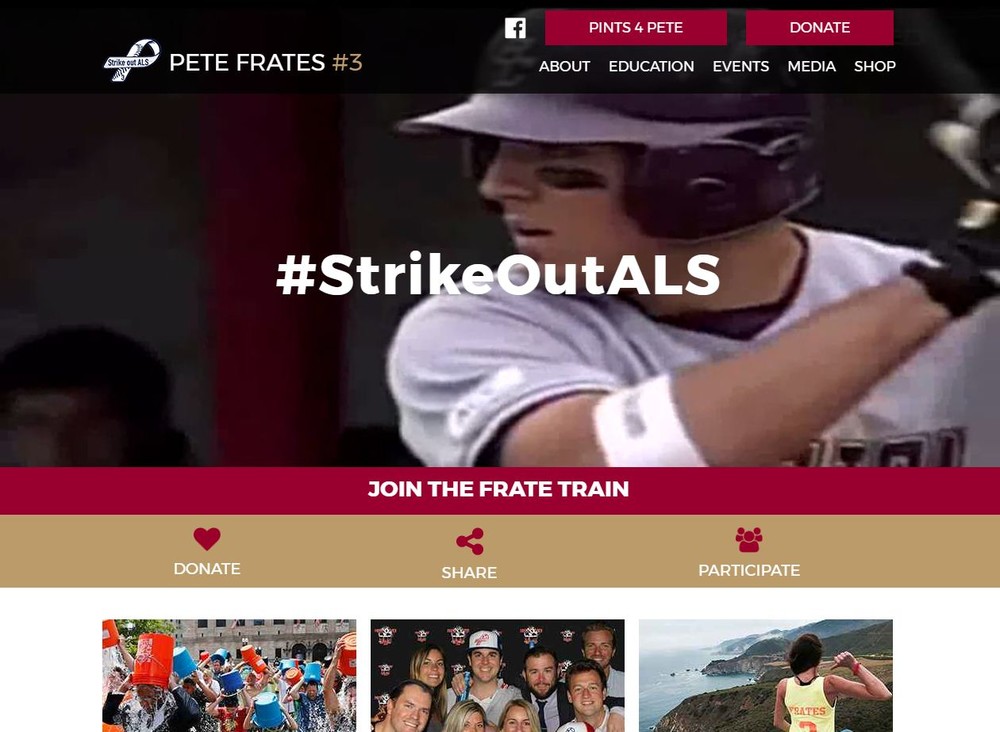
Task: Click the Join the Frate Train banner
Action: coord(499,489)
